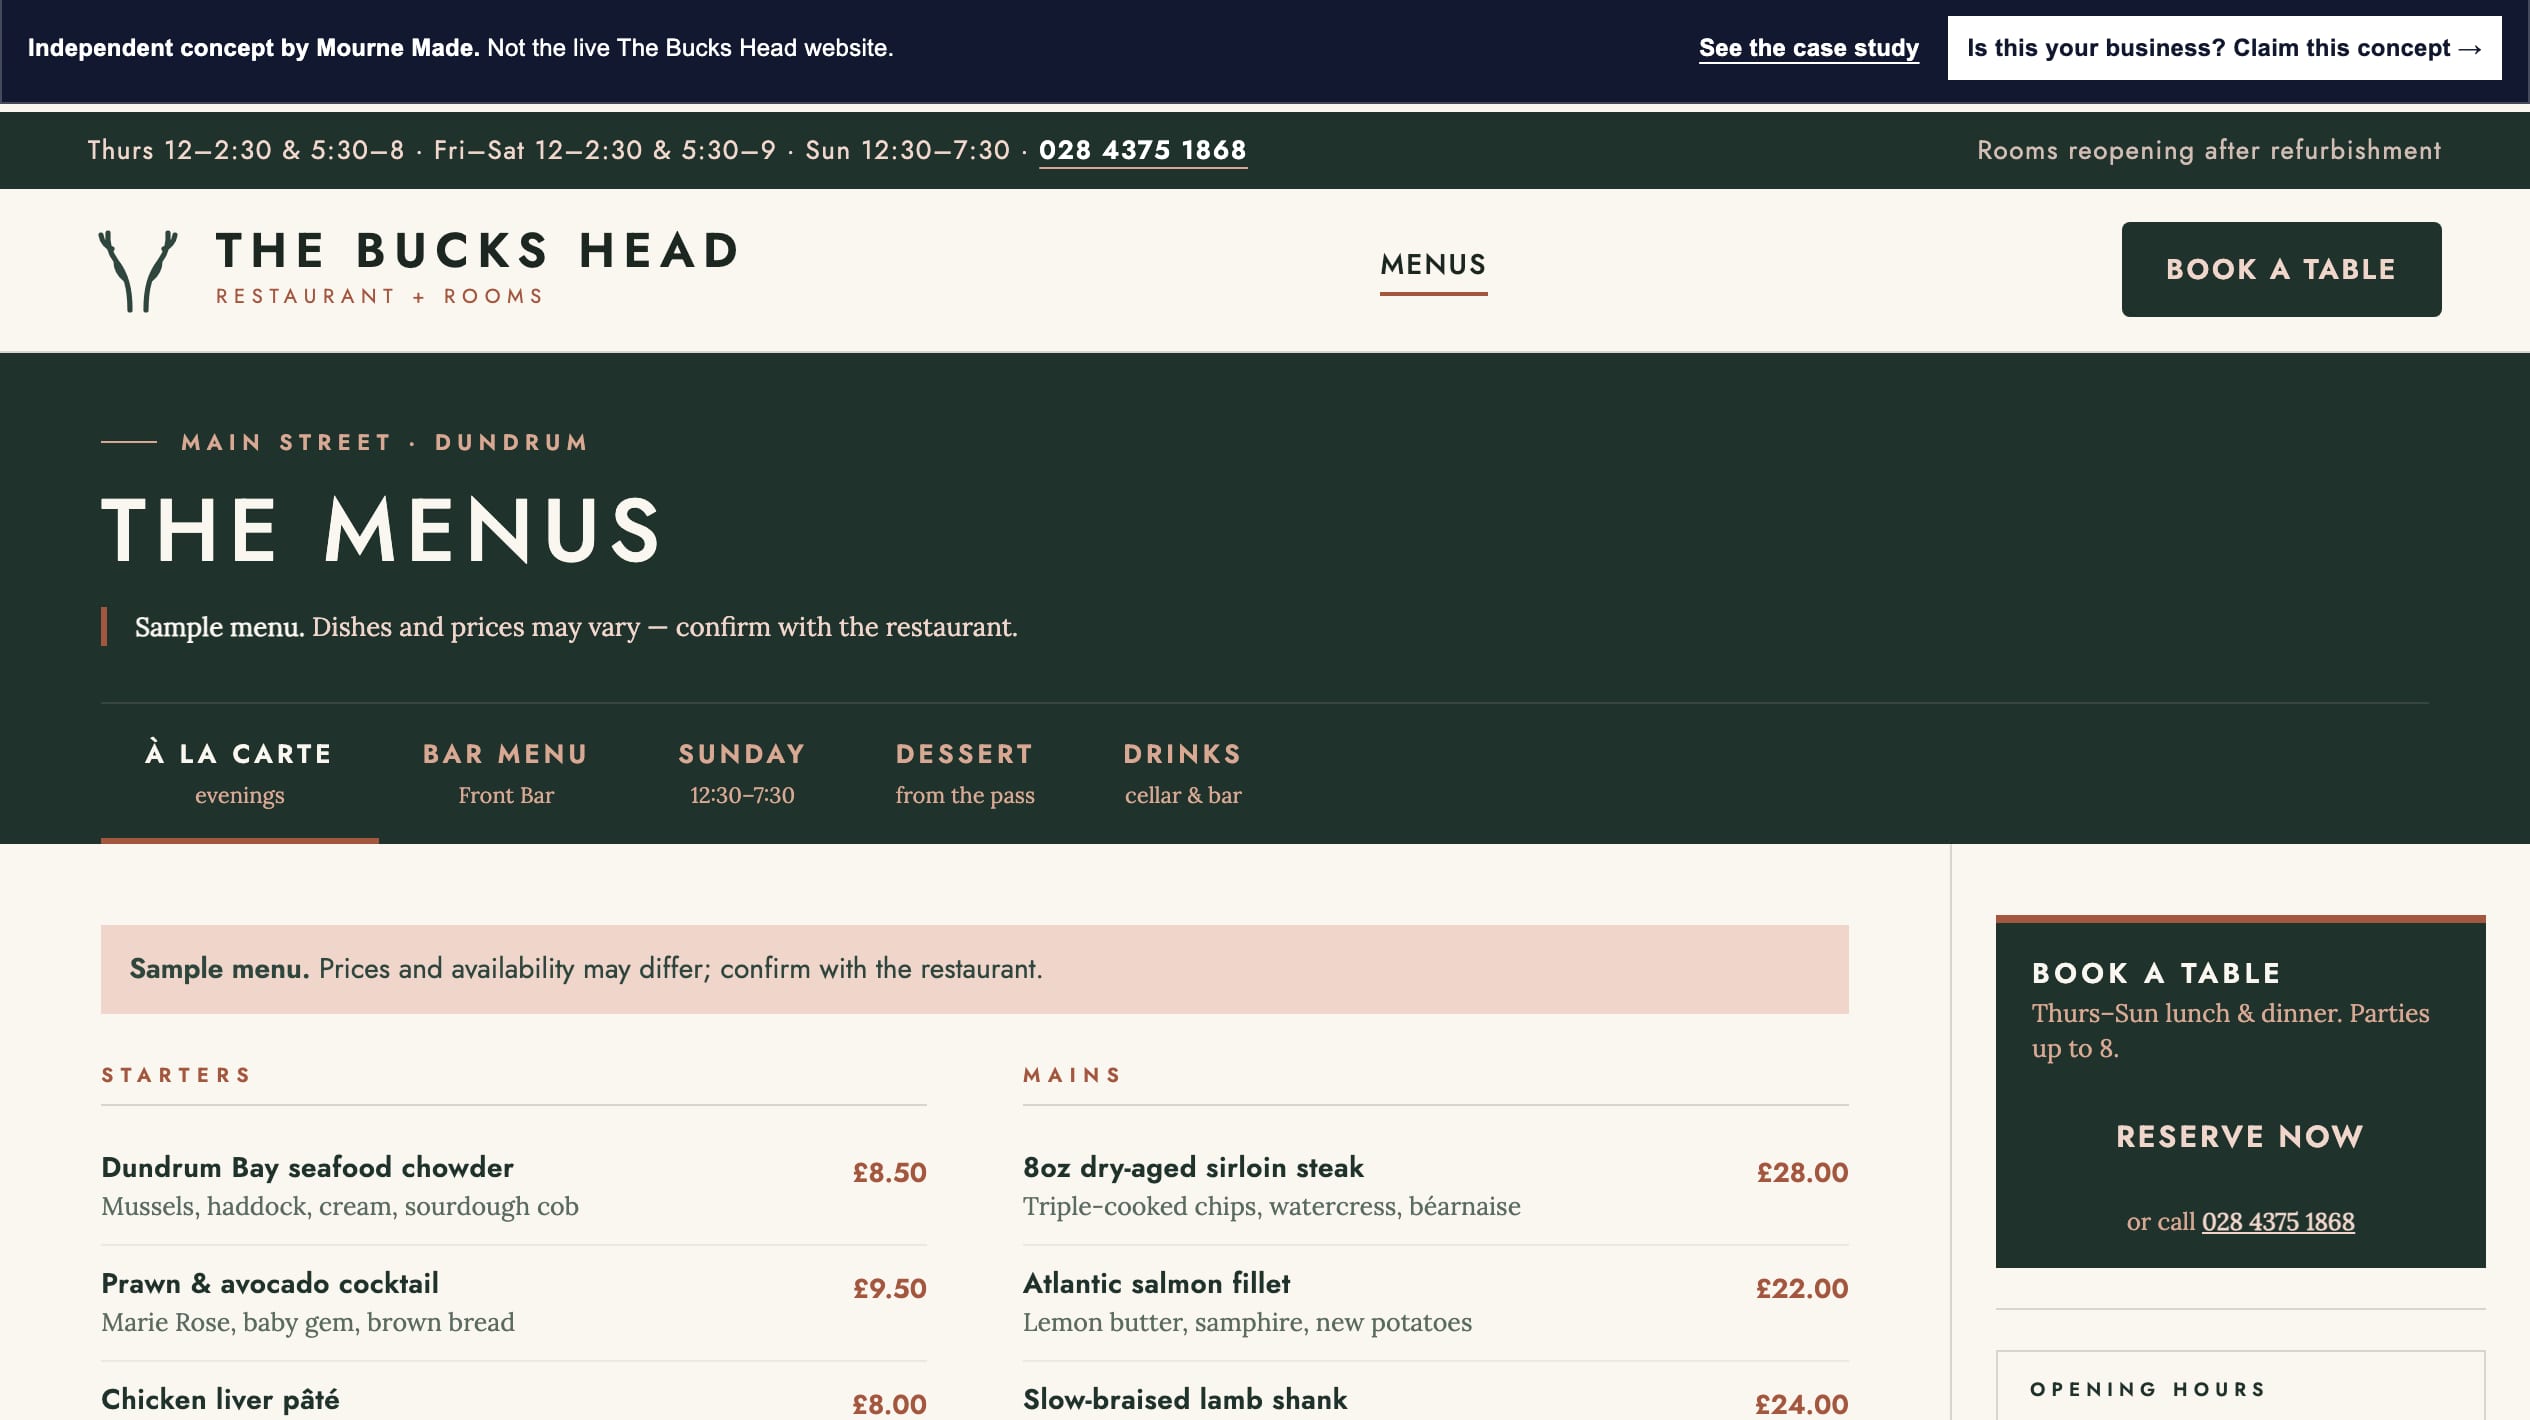Open the MENUS navigation item
This screenshot has height=1420, width=2530.
[x=1433, y=265]
